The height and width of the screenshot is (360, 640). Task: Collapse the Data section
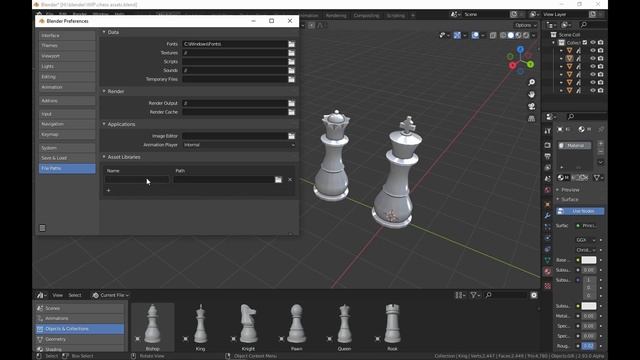click(104, 32)
